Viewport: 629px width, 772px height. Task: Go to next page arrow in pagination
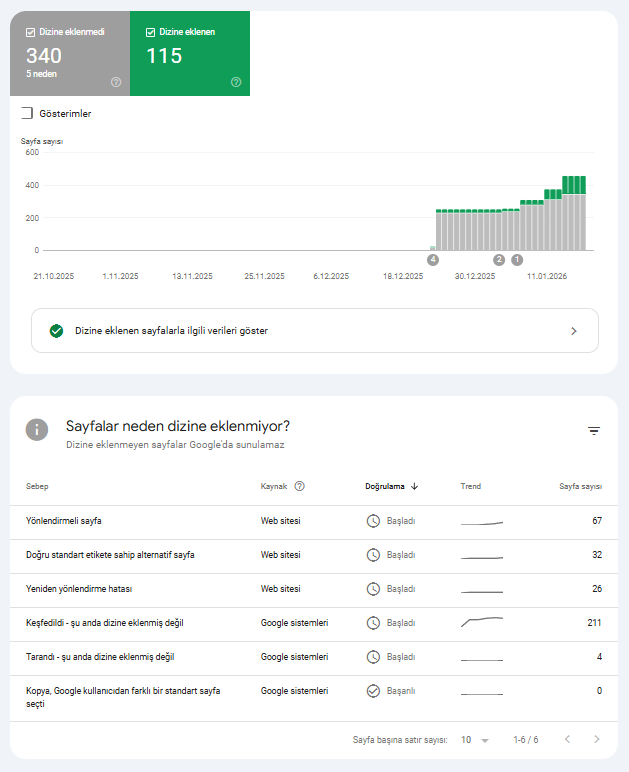(597, 739)
